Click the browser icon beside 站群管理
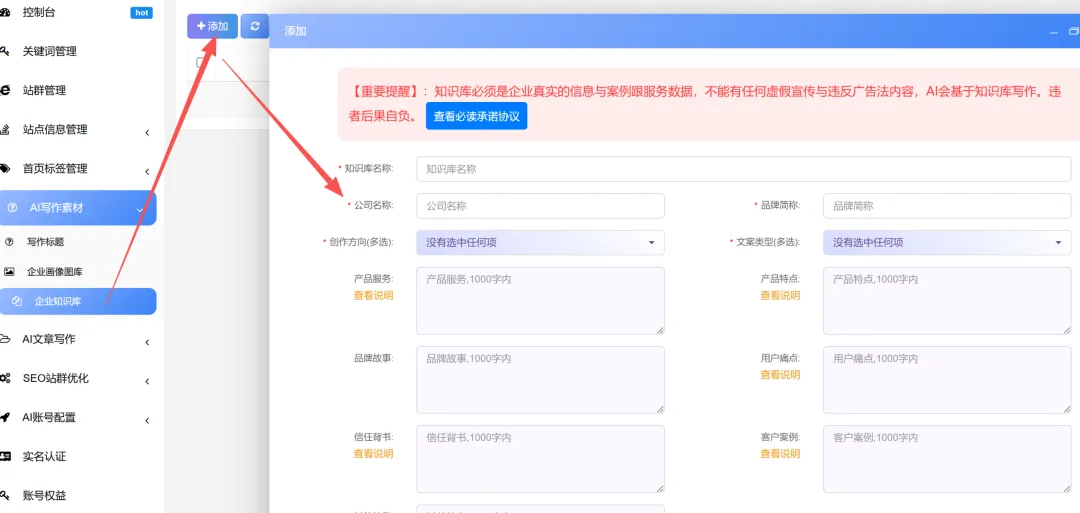Image resolution: width=1080 pixels, height=513 pixels. 5,90
